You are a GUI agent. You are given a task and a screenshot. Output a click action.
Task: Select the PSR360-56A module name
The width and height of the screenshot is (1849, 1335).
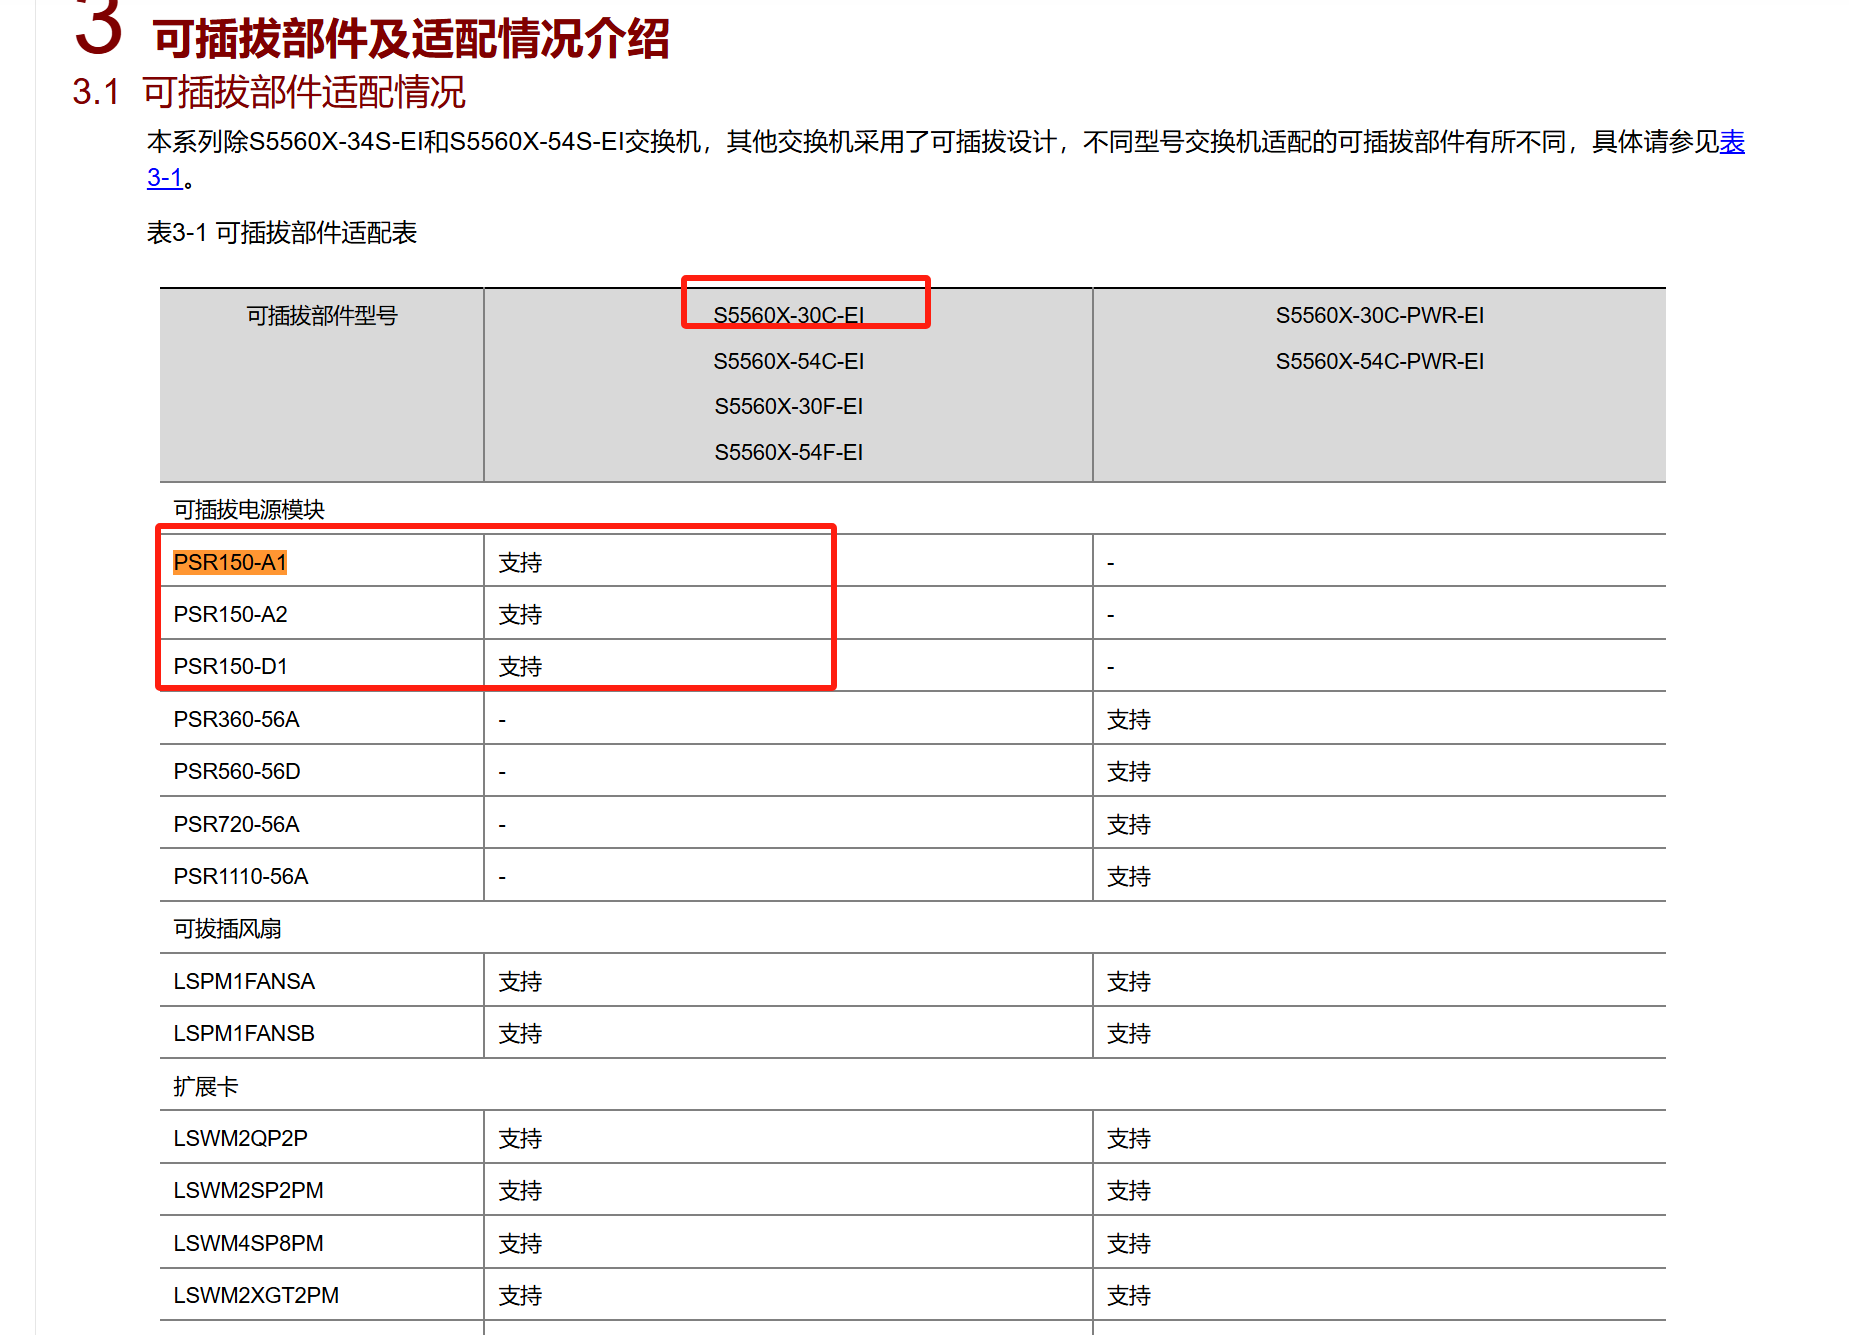(236, 720)
